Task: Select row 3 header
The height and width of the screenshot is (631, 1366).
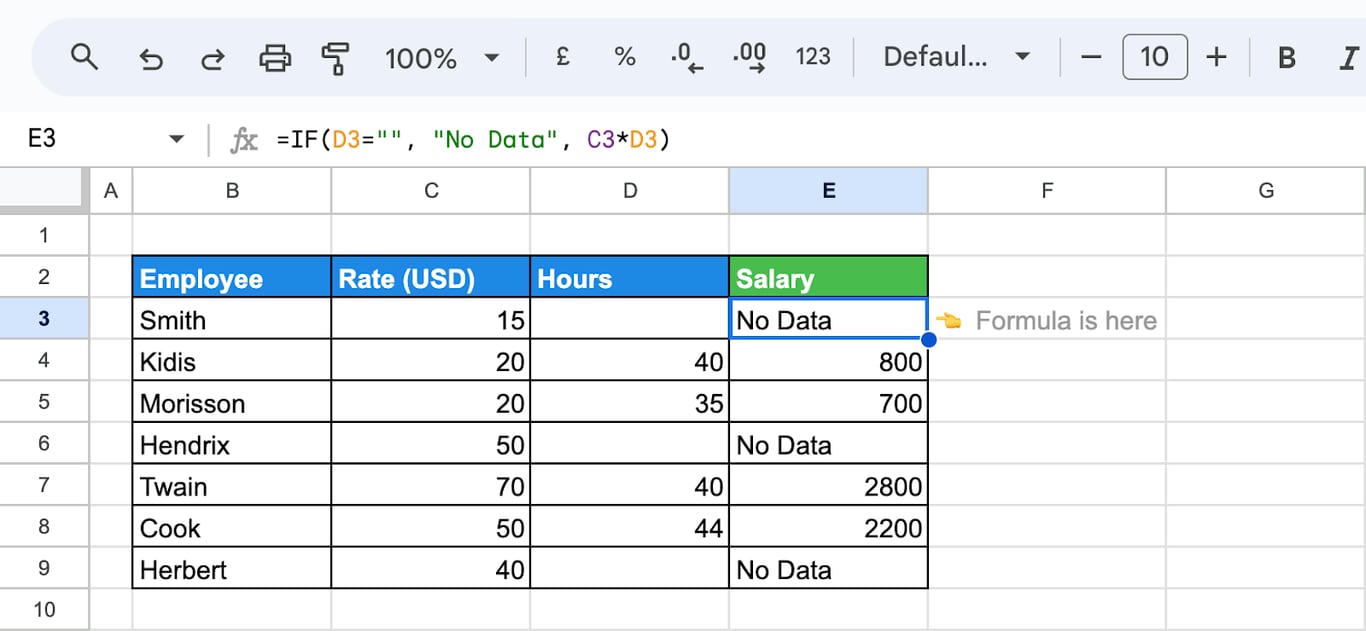Action: (44, 319)
